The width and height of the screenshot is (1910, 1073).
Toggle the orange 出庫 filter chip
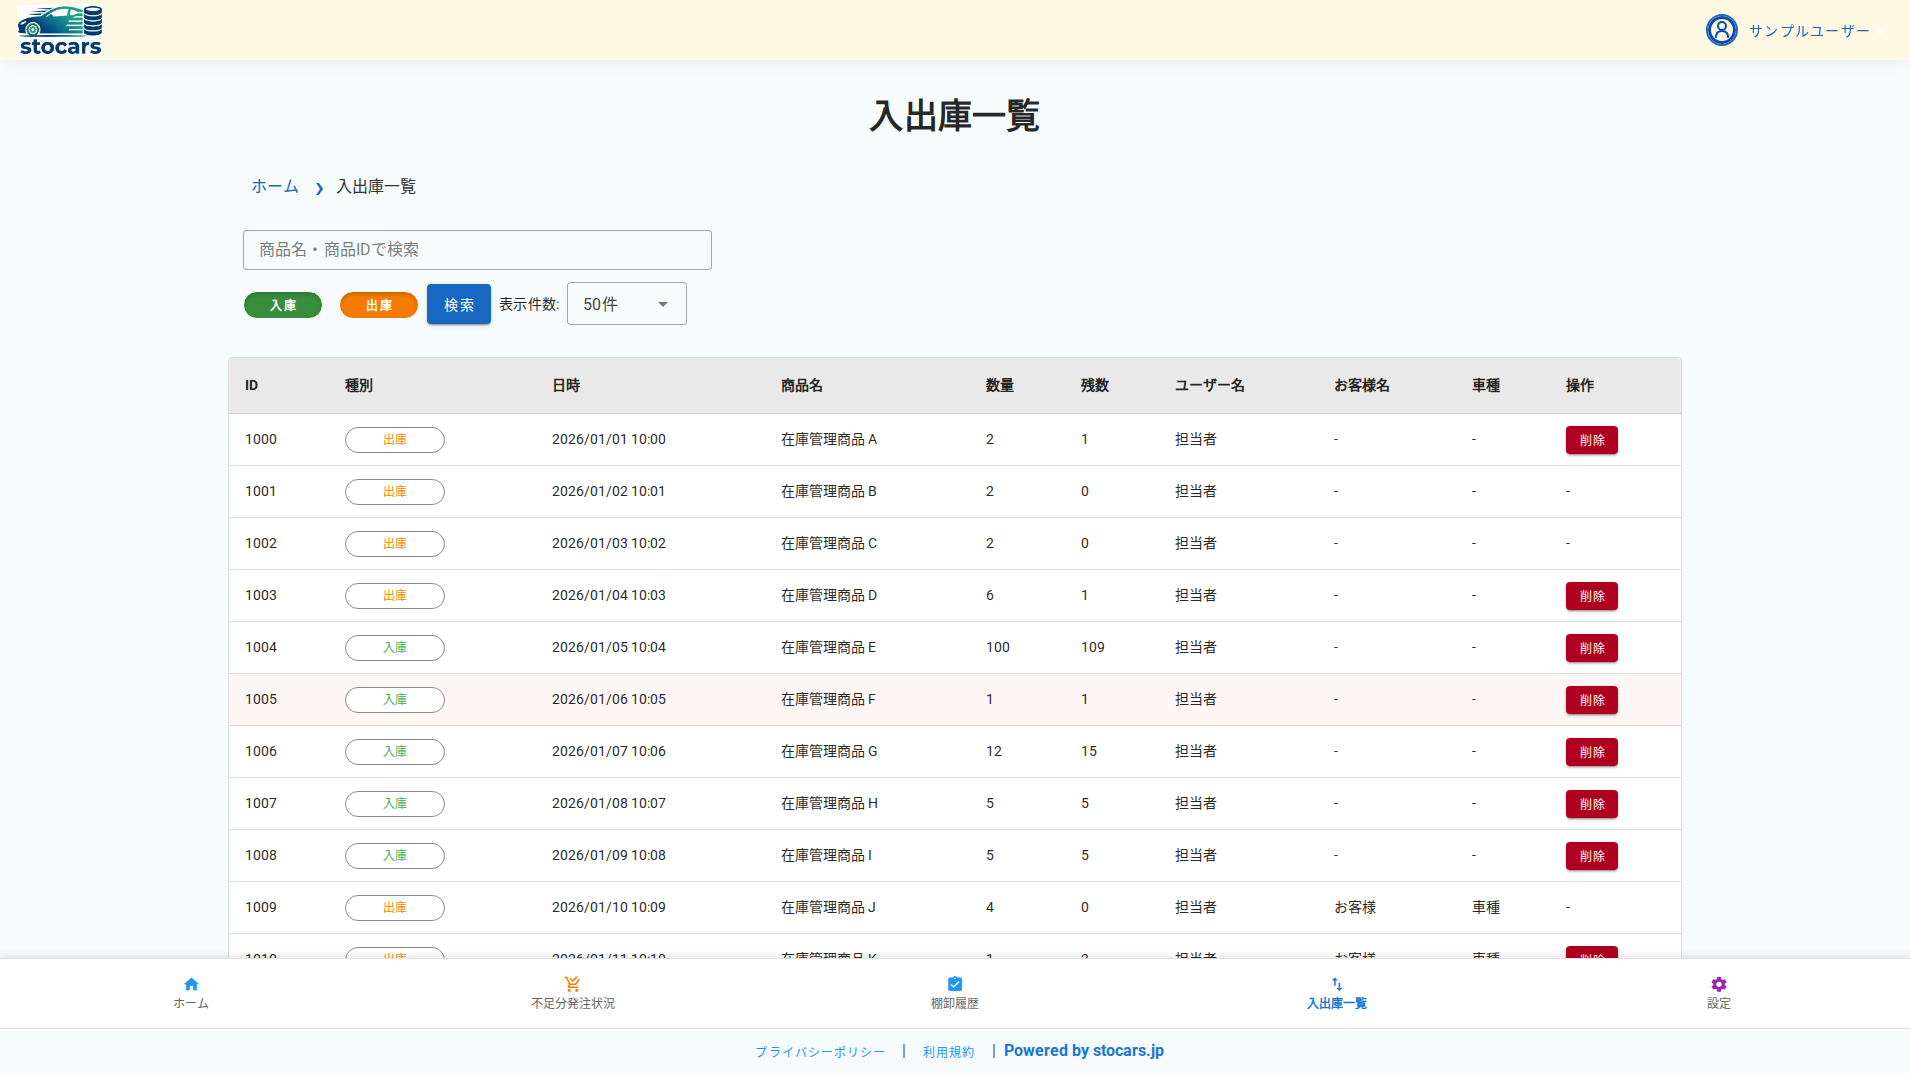pyautogui.click(x=379, y=305)
